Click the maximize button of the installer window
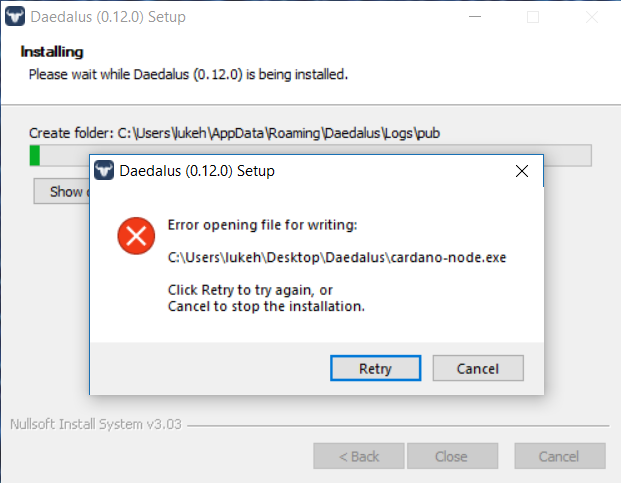 (533, 17)
